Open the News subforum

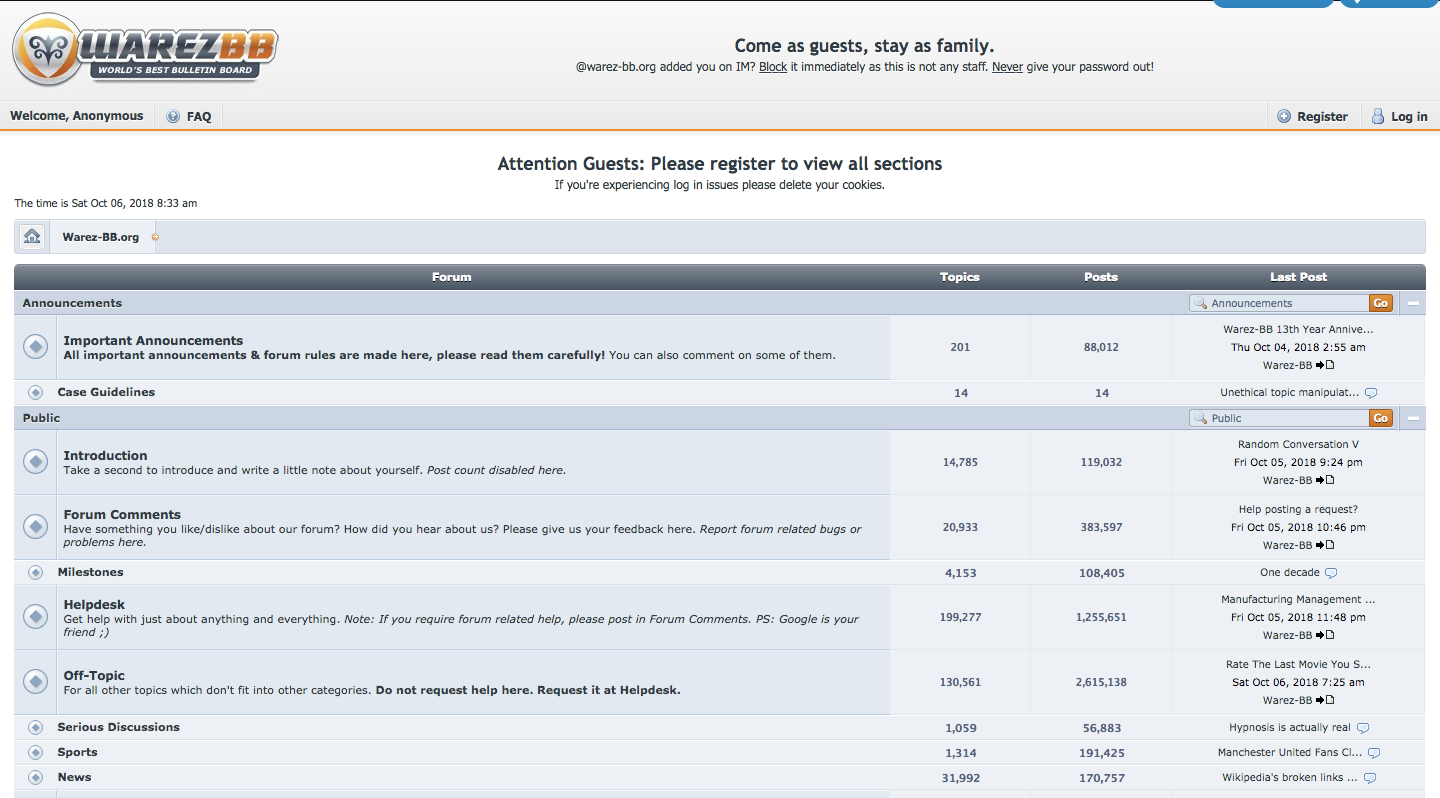[x=74, y=777]
